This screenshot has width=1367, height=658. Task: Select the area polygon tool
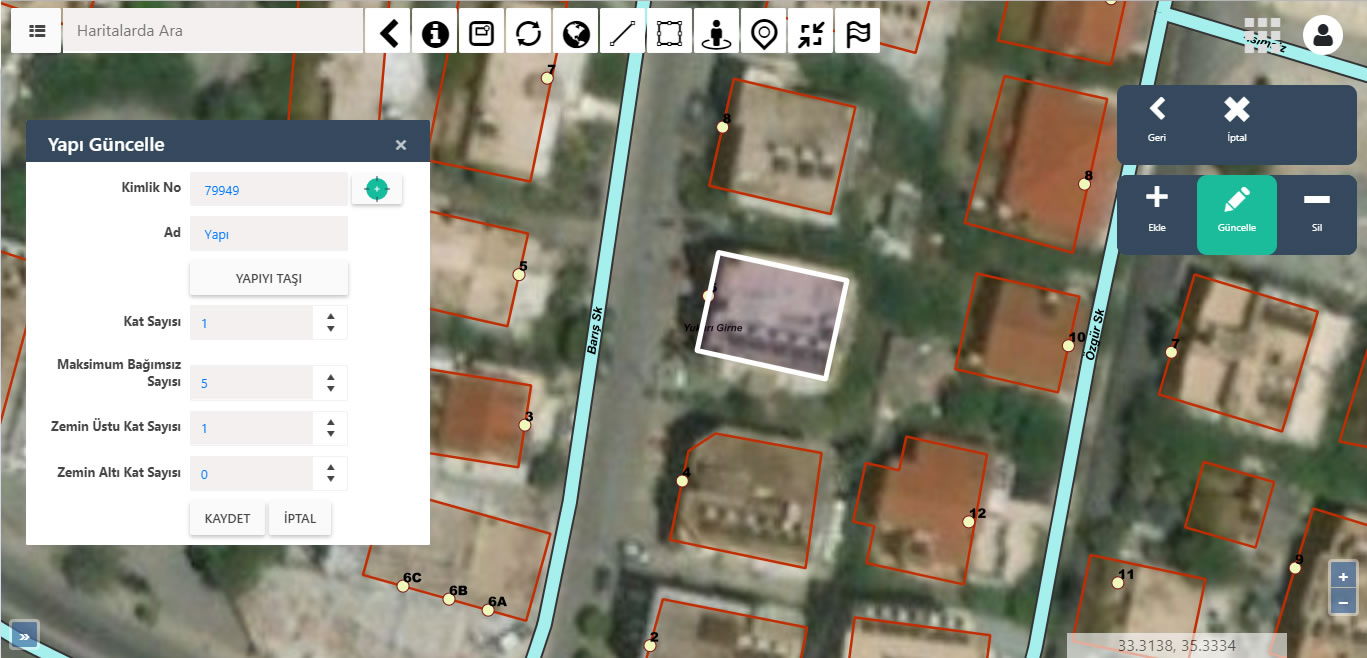670,31
